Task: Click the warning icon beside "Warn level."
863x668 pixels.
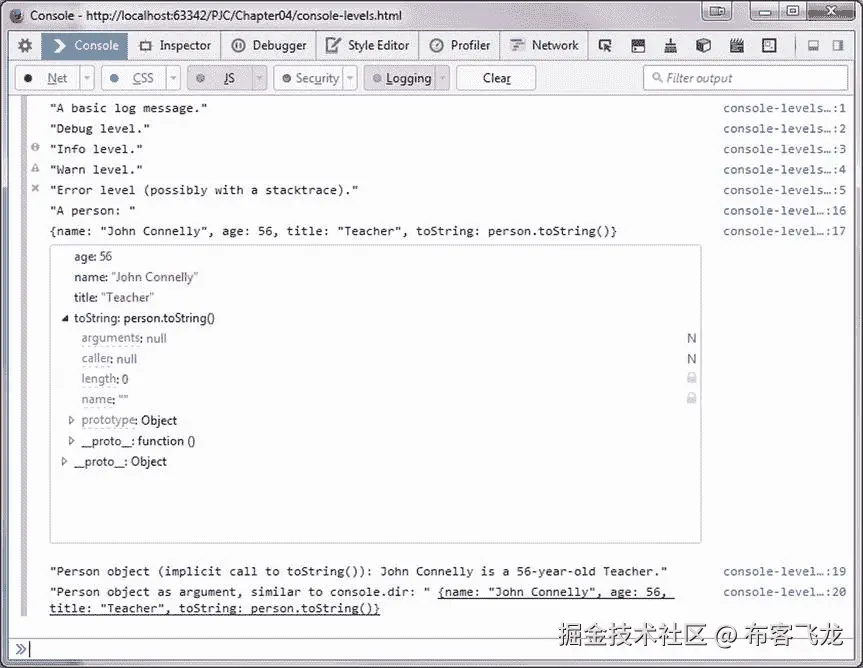Action: (35, 168)
